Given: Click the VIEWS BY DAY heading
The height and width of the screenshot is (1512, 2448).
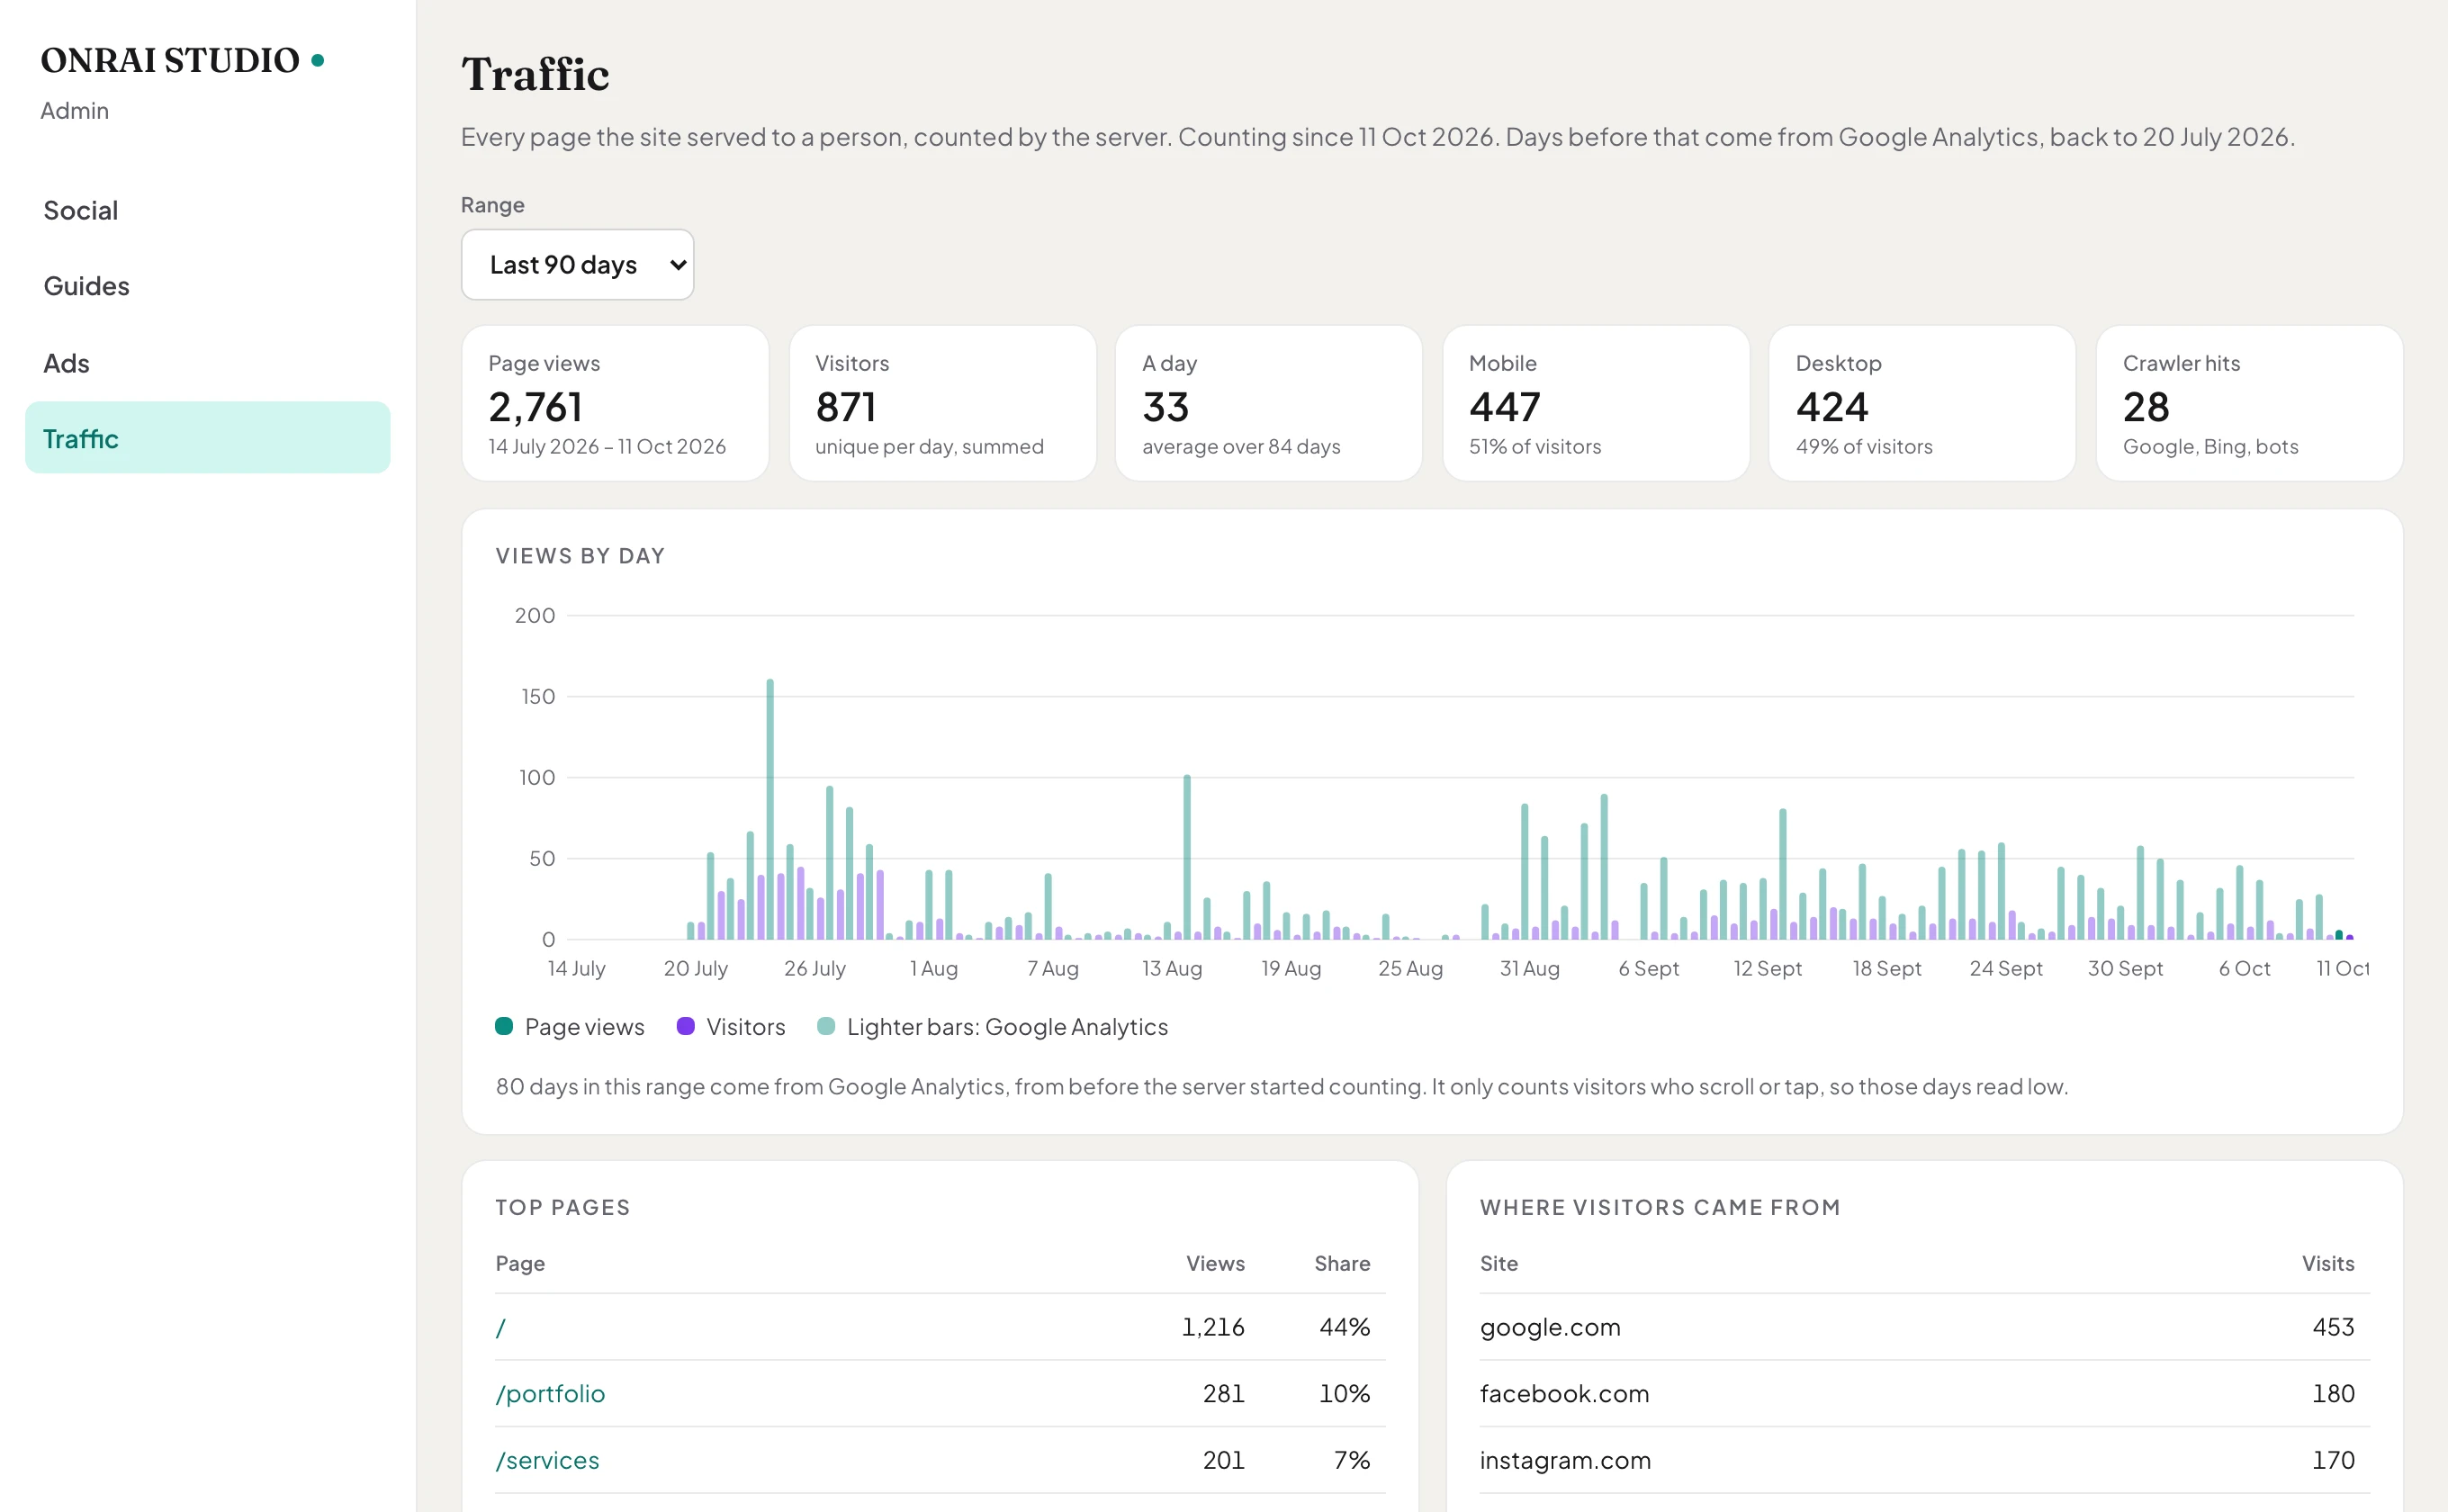Looking at the screenshot, I should [x=580, y=556].
